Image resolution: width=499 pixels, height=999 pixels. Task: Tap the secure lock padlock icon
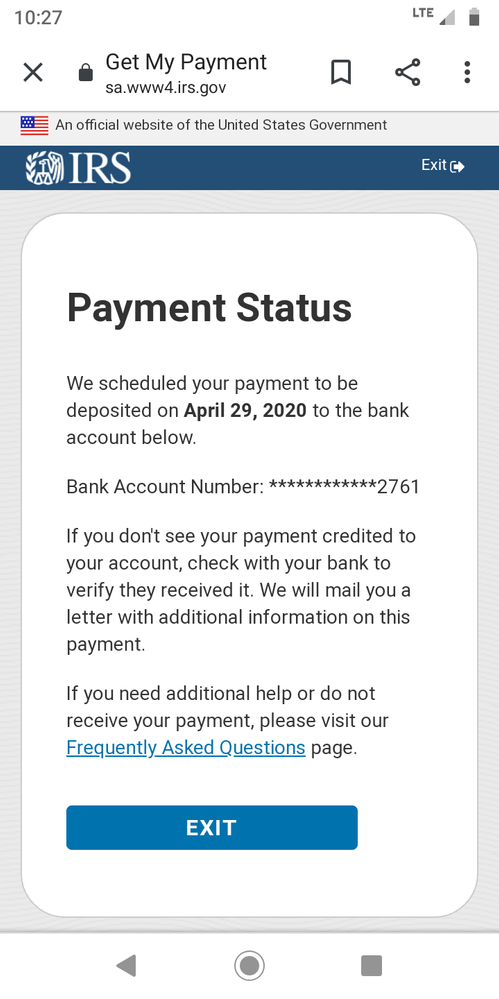85,73
